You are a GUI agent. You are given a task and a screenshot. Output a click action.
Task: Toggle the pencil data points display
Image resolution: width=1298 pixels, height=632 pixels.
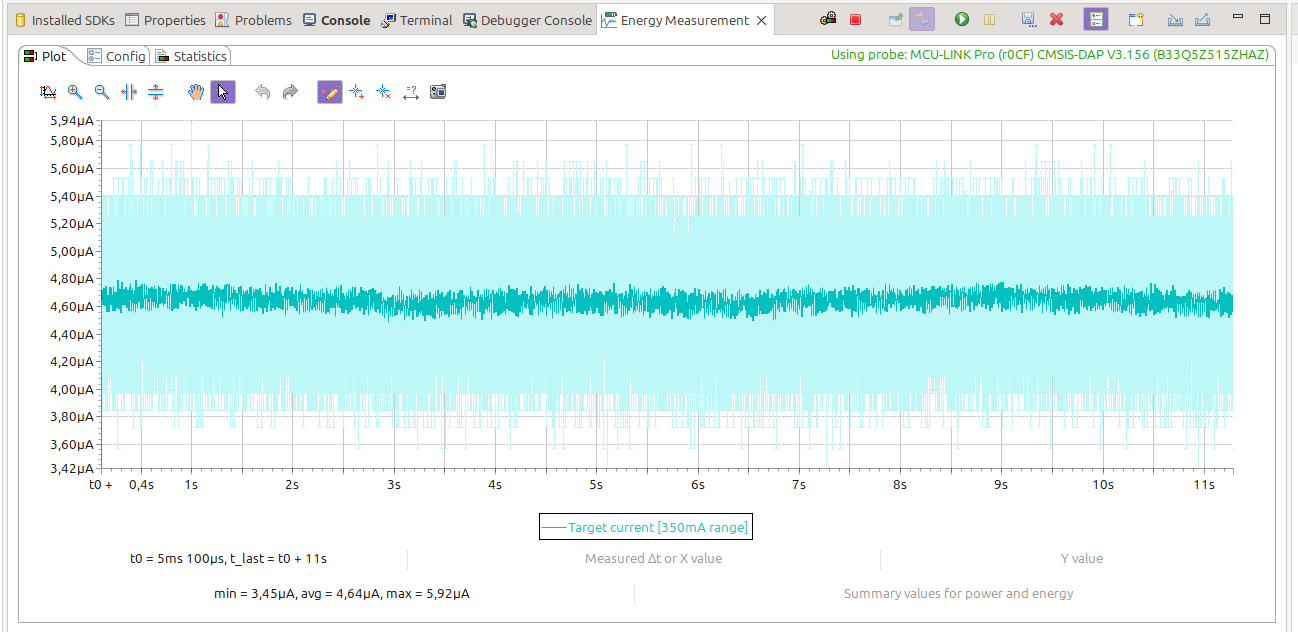click(330, 92)
